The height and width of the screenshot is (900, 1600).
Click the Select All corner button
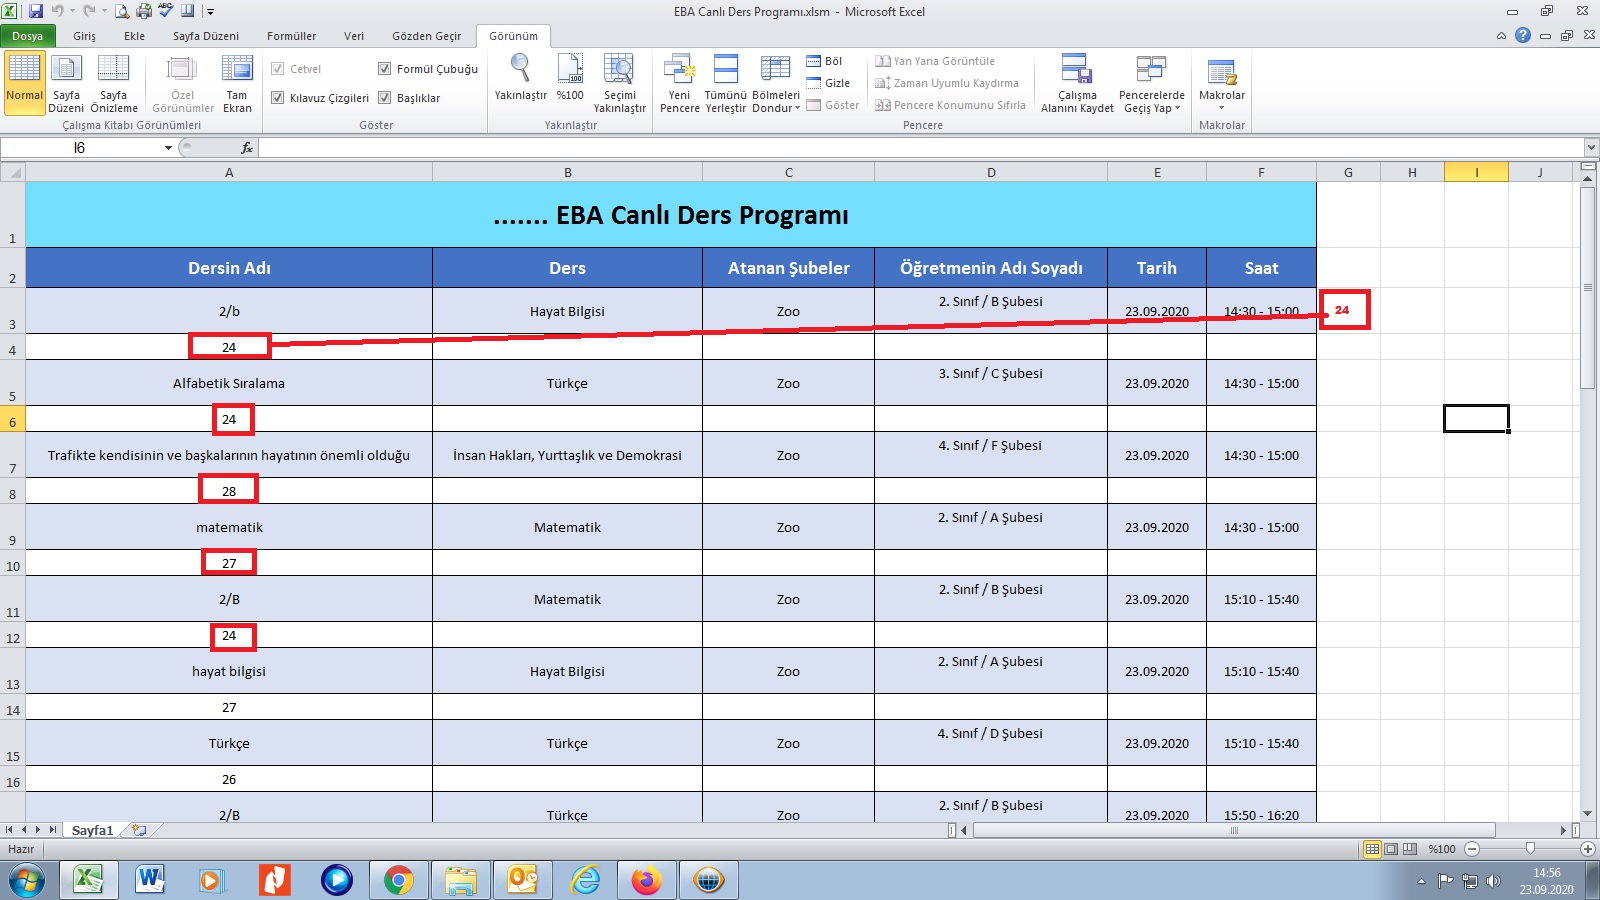pyautogui.click(x=12, y=173)
